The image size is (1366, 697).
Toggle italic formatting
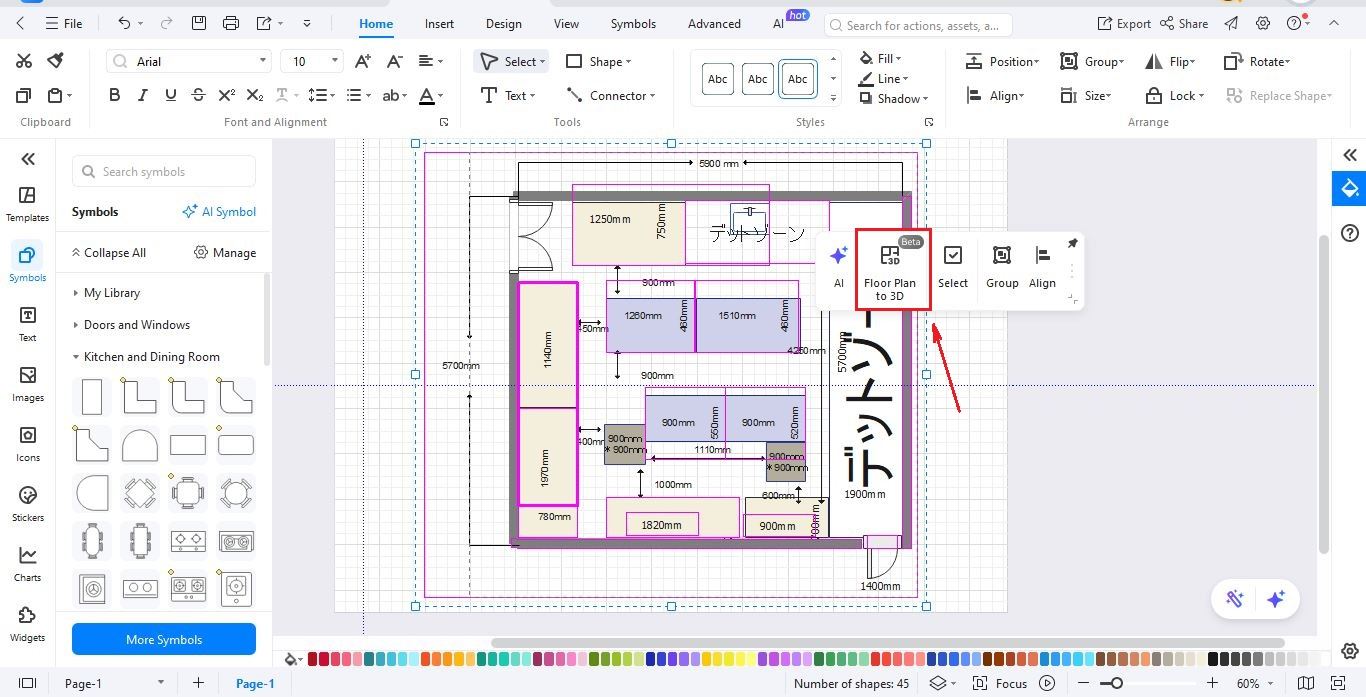point(142,95)
